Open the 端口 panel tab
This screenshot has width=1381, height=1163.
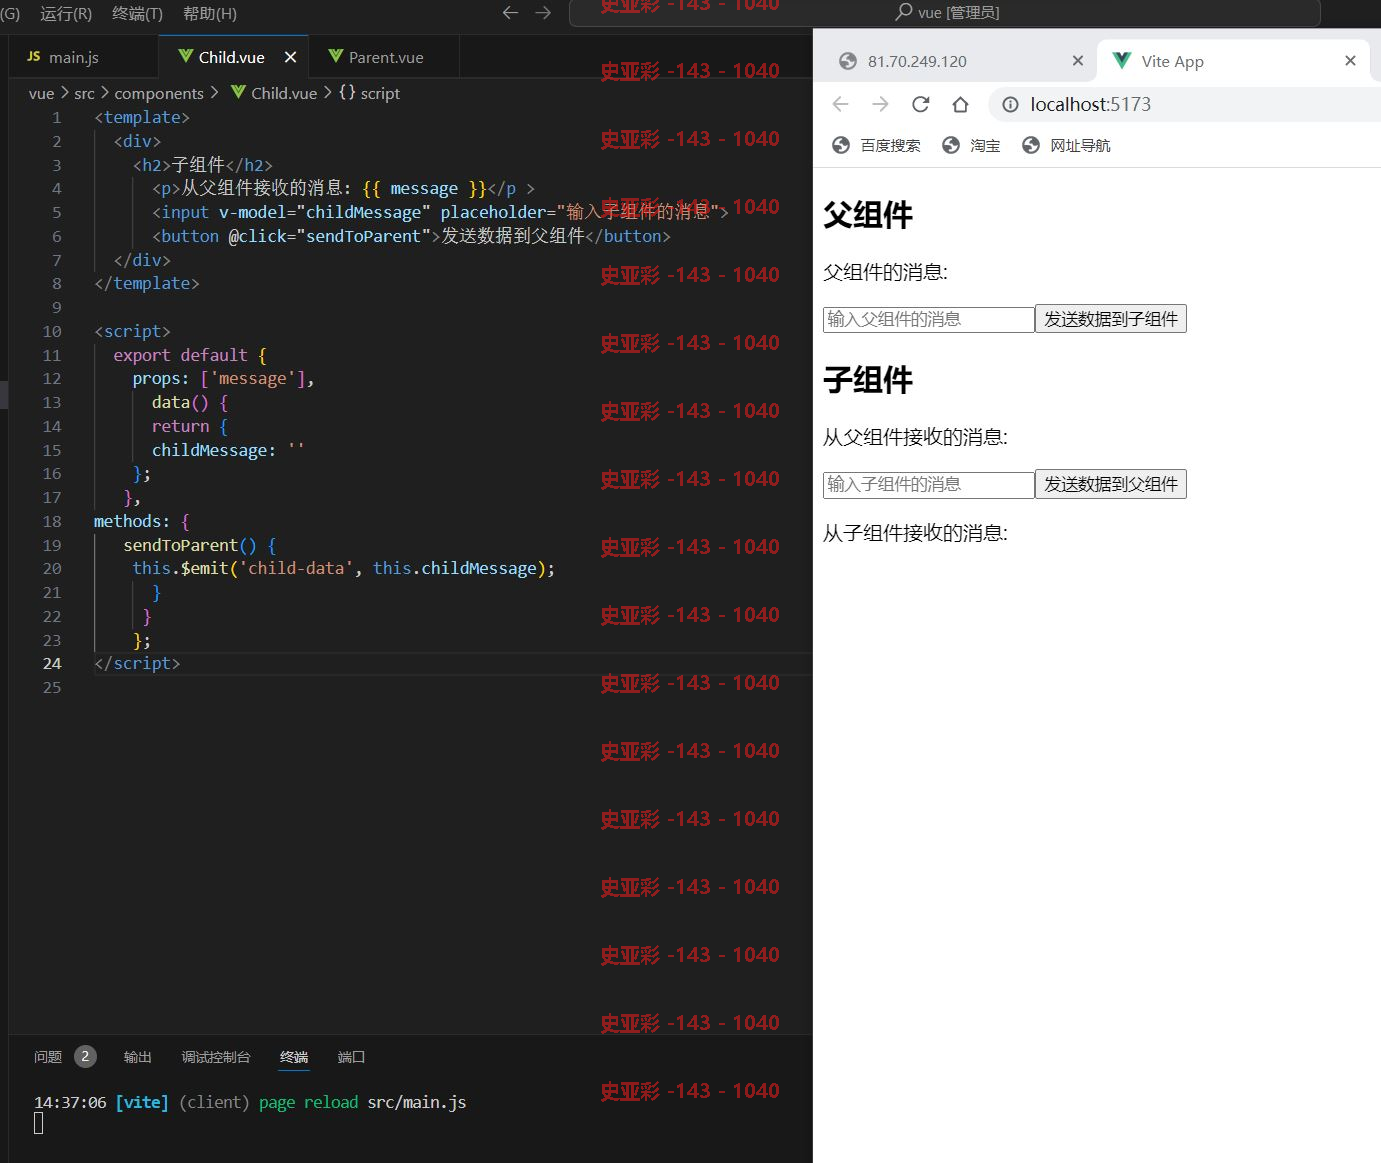(351, 1057)
